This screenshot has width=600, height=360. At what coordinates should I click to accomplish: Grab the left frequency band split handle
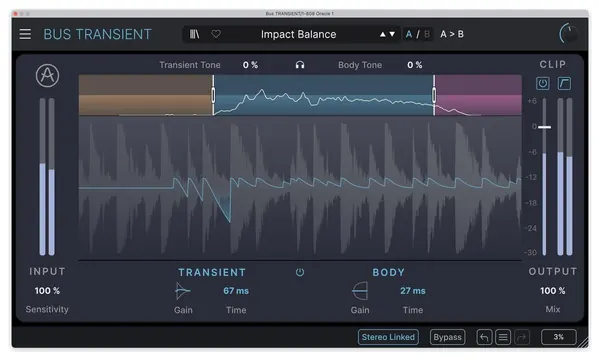pyautogui.click(x=213, y=95)
